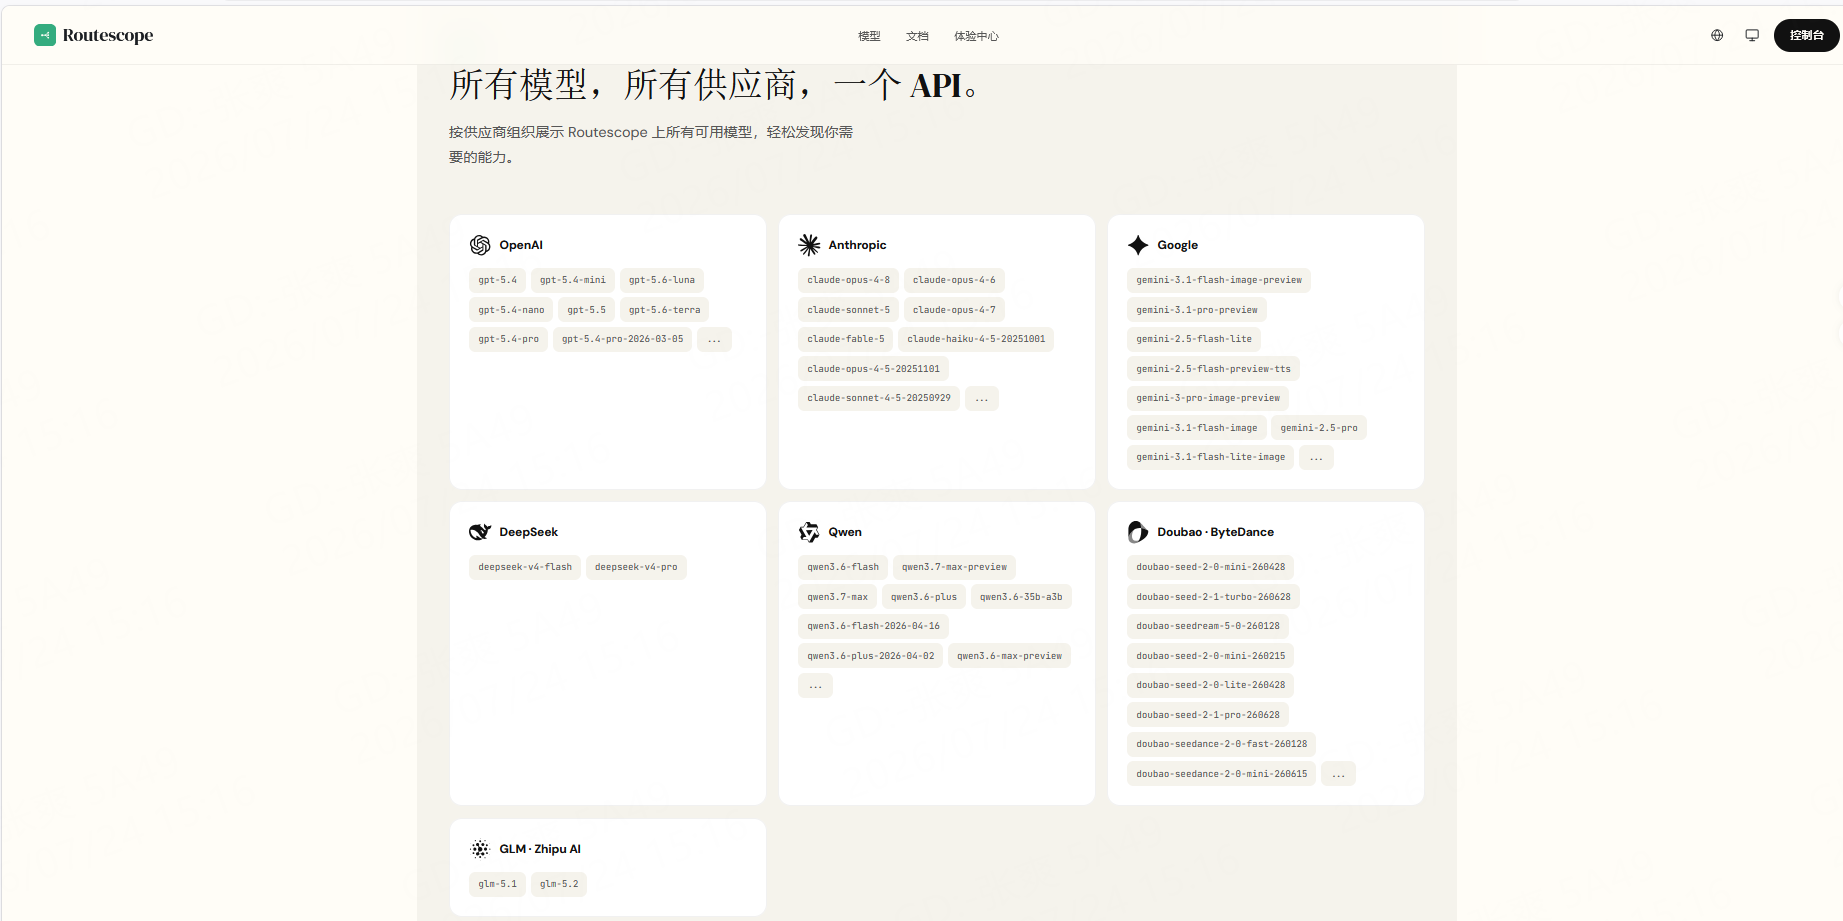The height and width of the screenshot is (921, 1843).
Task: Expand more Anthropic models ellipsis
Action: click(x=981, y=398)
